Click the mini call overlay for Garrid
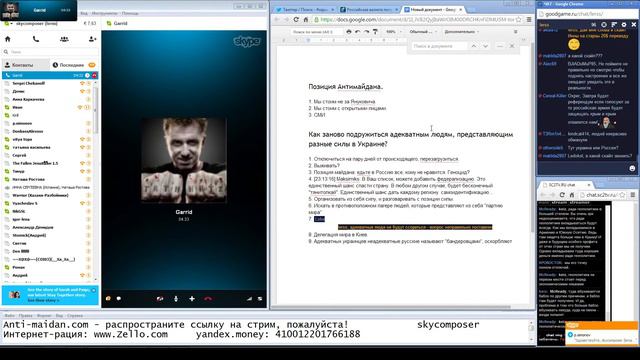The height and width of the screenshot is (360, 640). click(x=38, y=10)
